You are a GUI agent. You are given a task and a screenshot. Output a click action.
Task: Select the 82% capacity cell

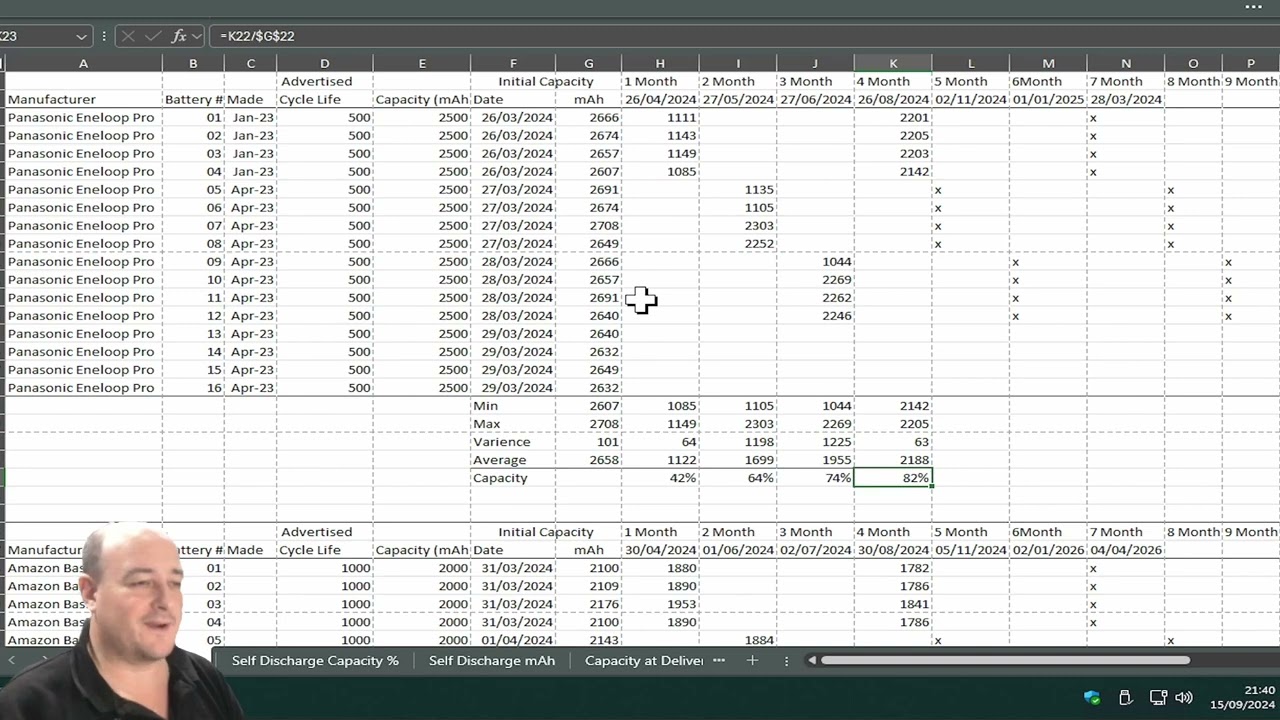click(893, 478)
